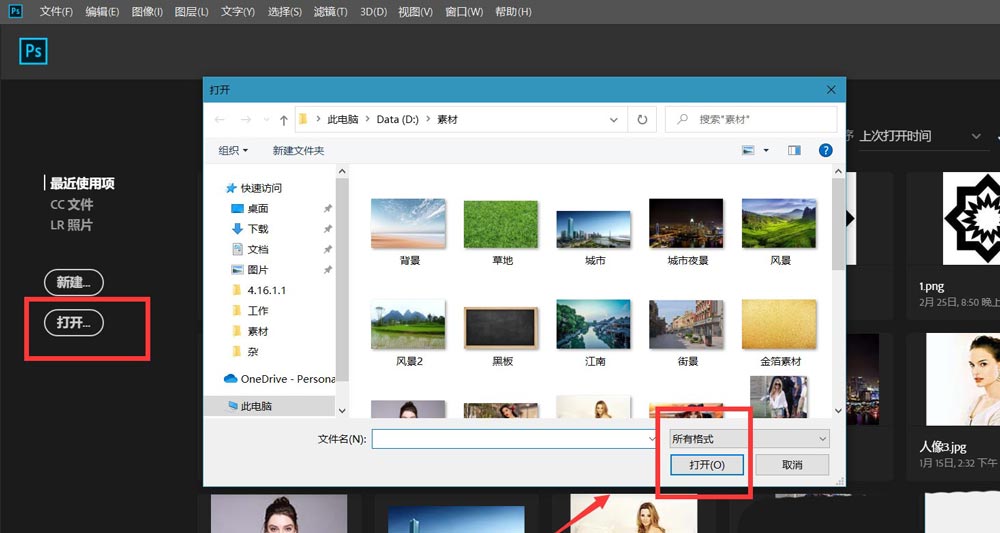Select 图片 in navigation pane
The image size is (1000, 533).
[x=250, y=270]
